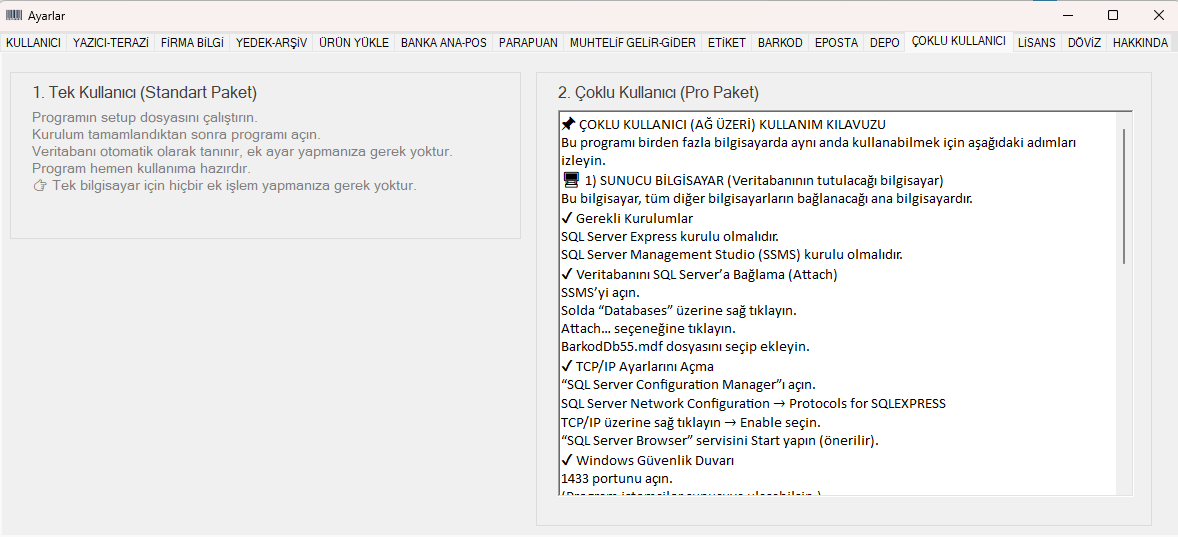Open the BANKA ANA-POS tab
The width and height of the screenshot is (1178, 537).
point(443,43)
